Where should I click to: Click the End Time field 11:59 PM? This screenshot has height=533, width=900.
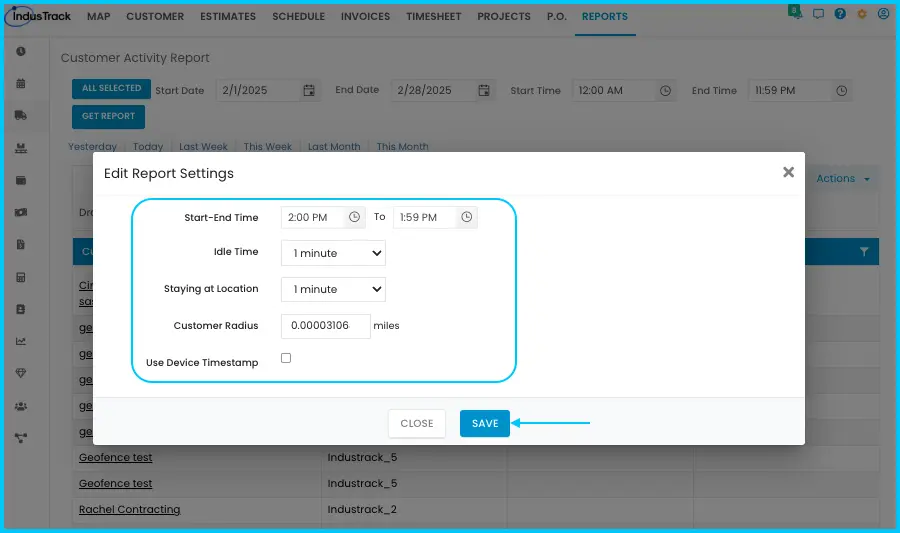[x=790, y=91]
